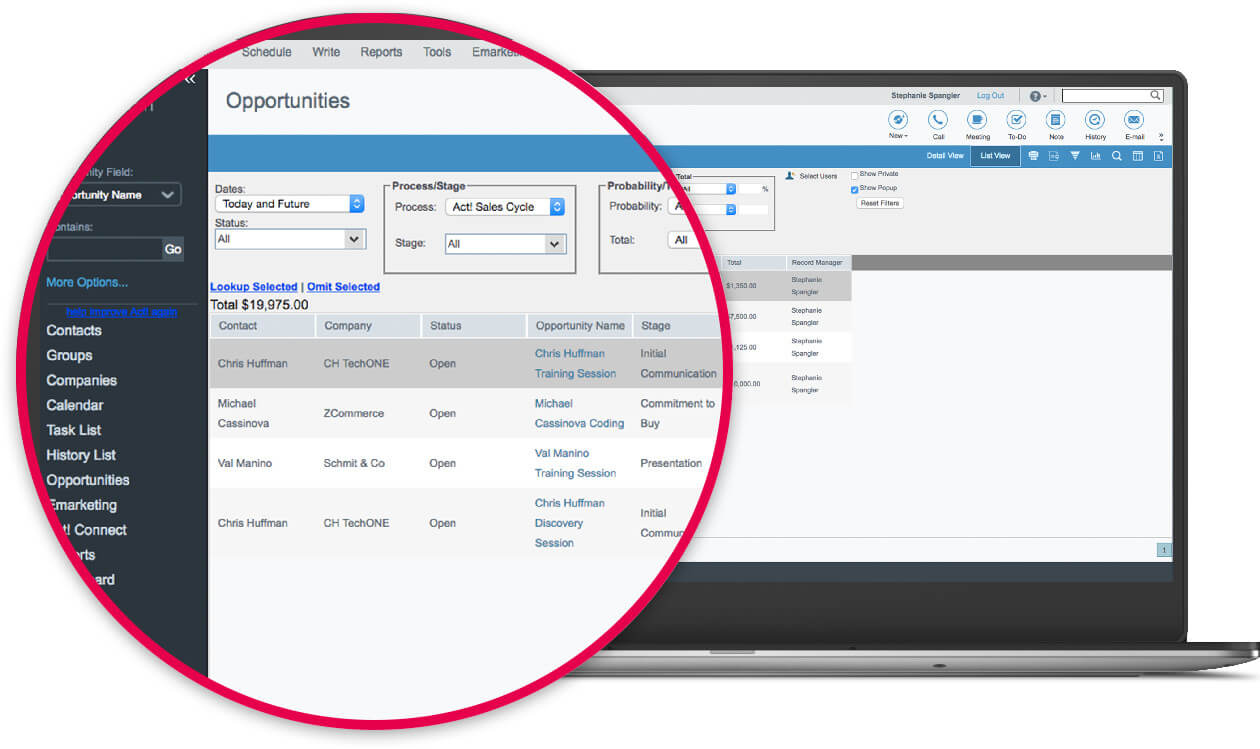This screenshot has height=749, width=1260.
Task: Open the Process dropdown showing Act! Sales Cycle
Action: click(505, 207)
